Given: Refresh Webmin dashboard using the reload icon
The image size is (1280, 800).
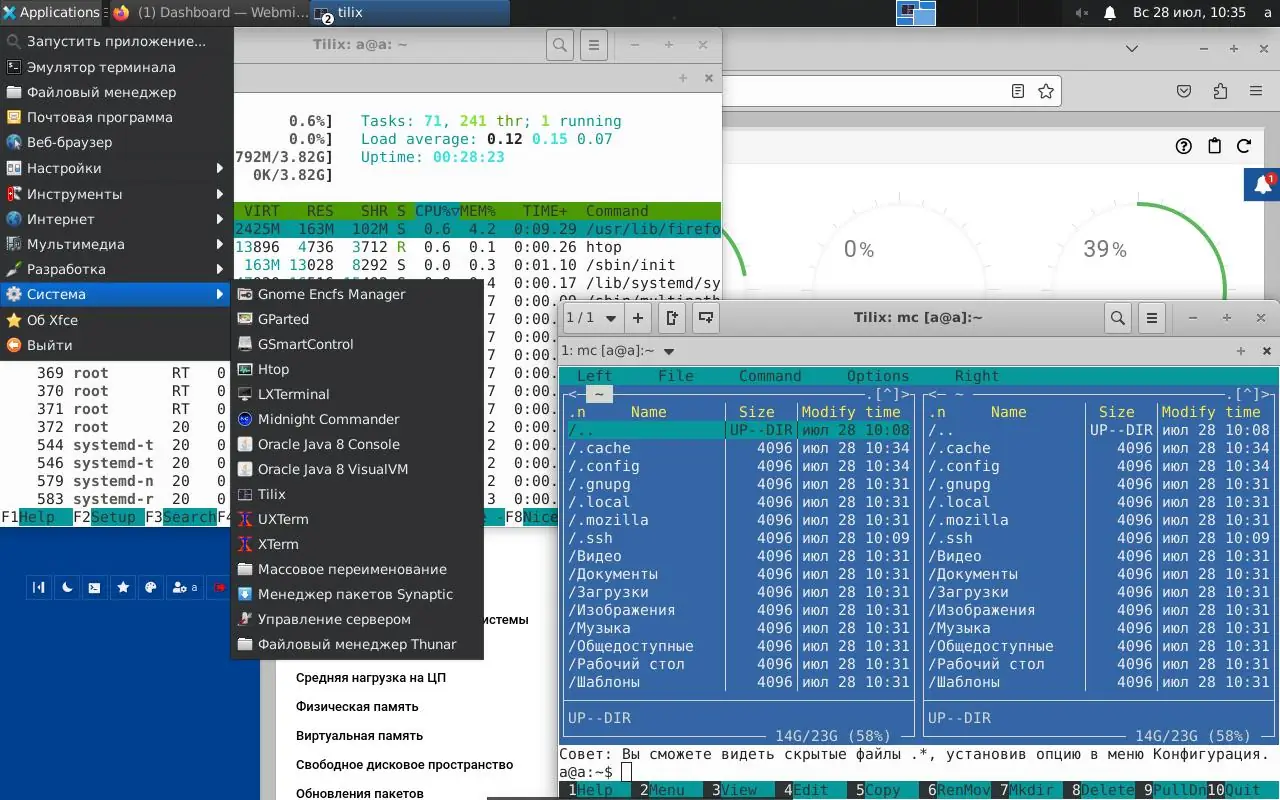Looking at the screenshot, I should click(x=1244, y=146).
